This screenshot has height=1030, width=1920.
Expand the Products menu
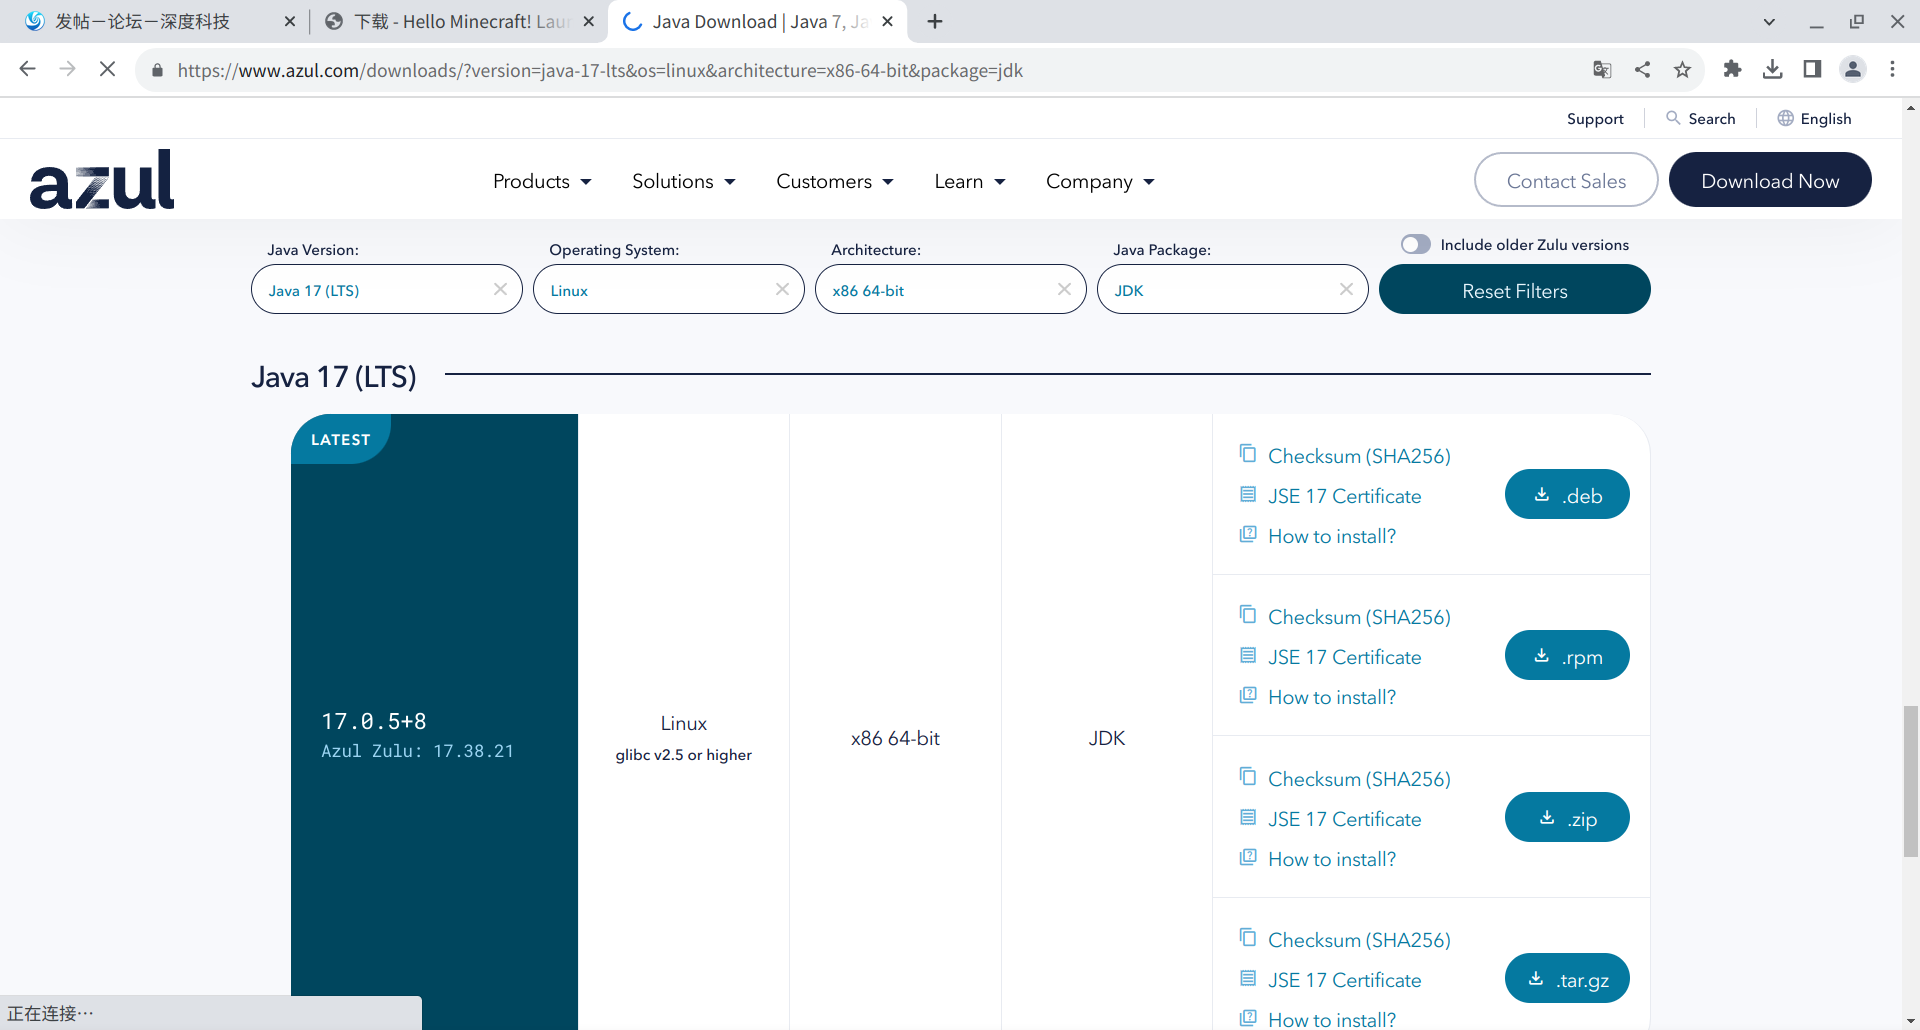pos(542,182)
